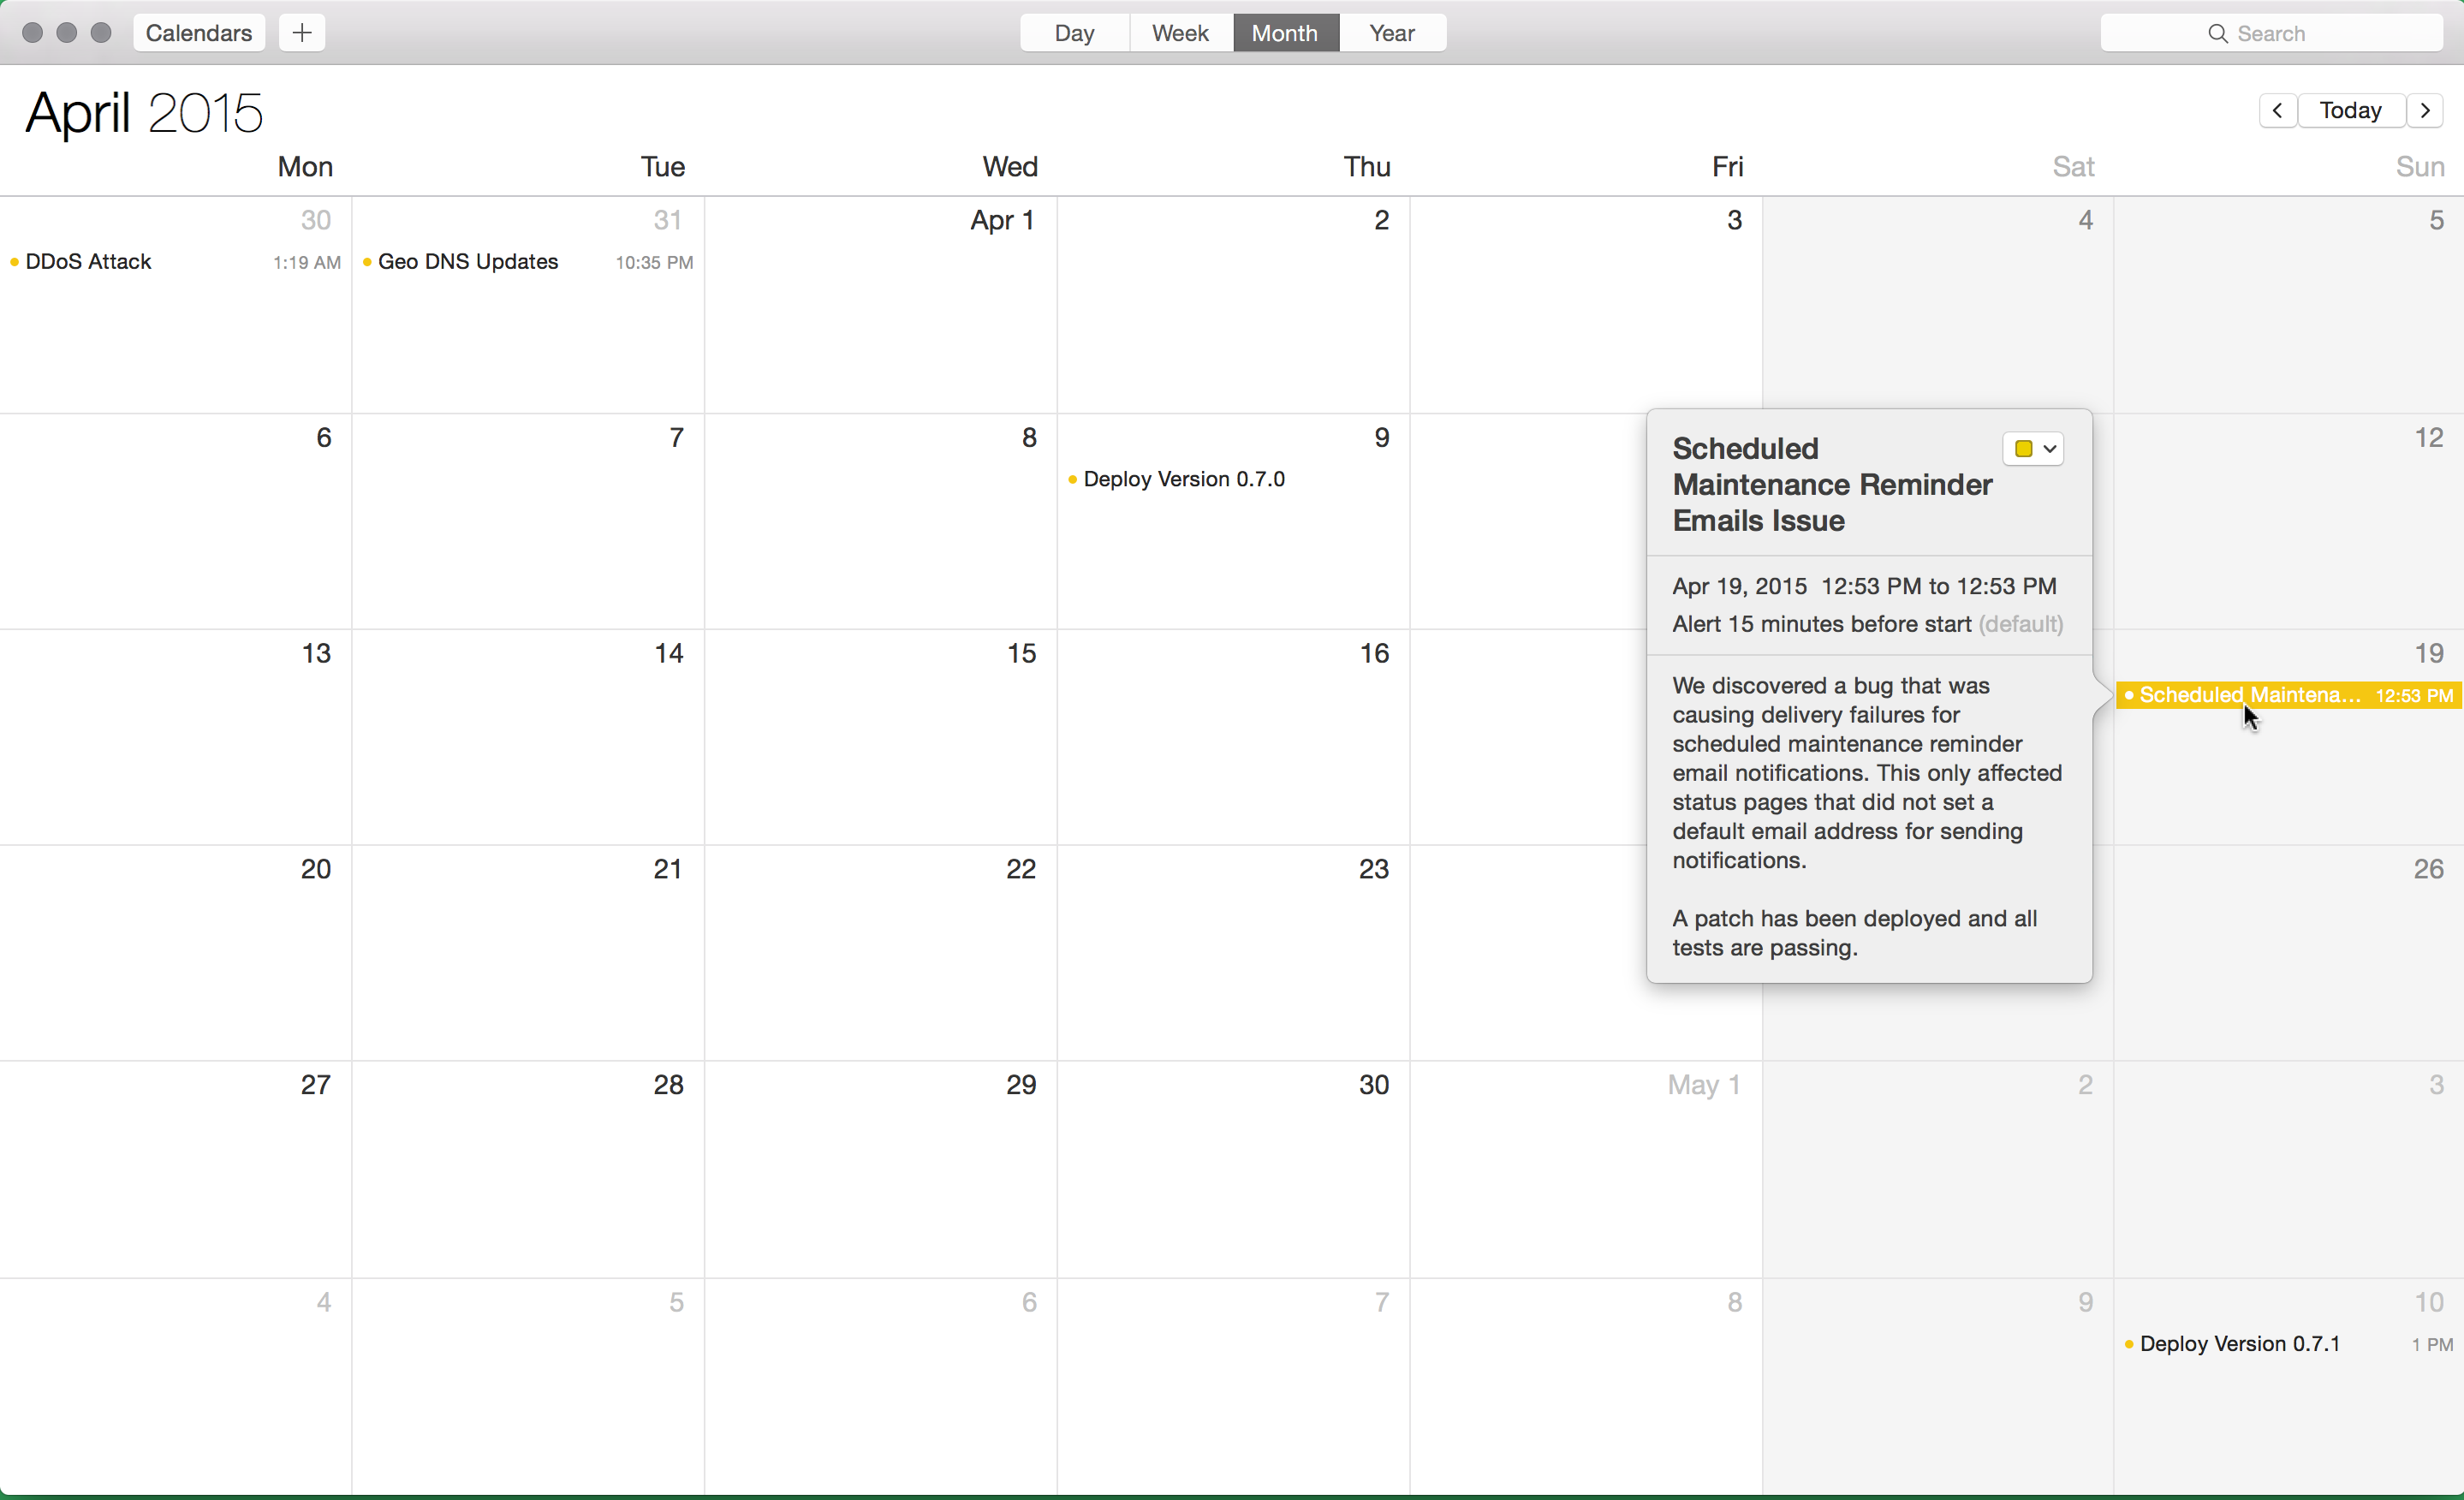
Task: Click the event dot beside Deploy Version 0.7.1
Action: coord(2129,1344)
